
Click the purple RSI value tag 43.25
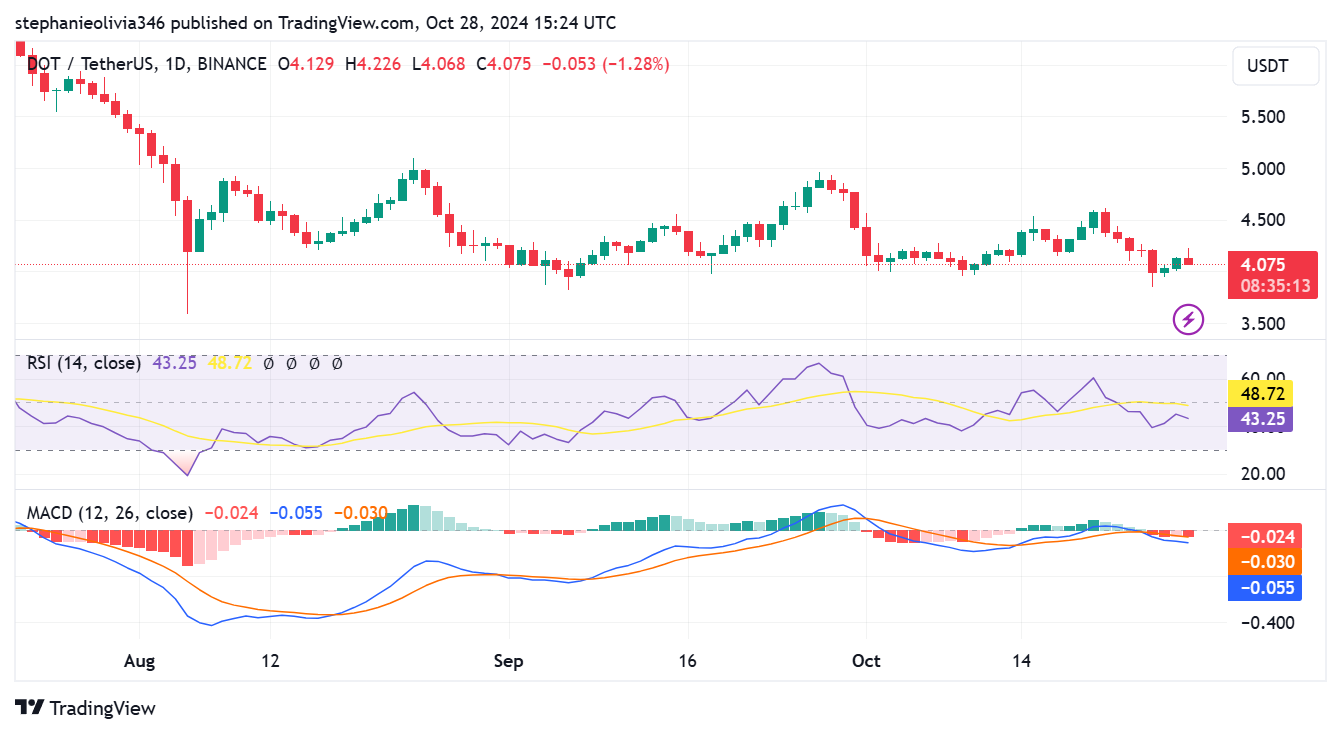(x=1261, y=419)
